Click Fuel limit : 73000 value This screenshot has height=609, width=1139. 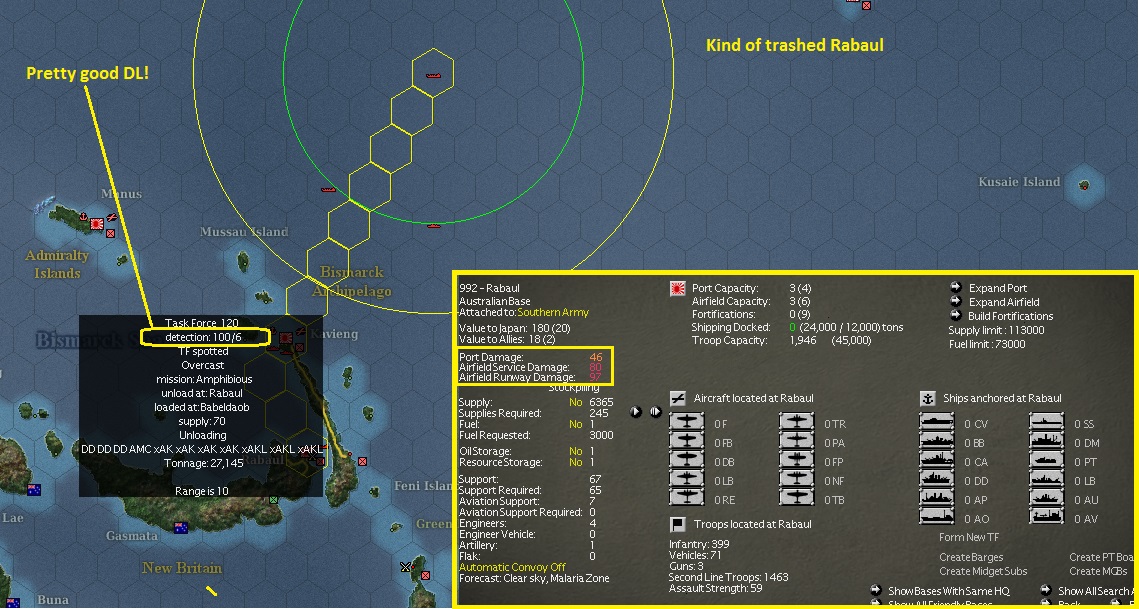987,344
